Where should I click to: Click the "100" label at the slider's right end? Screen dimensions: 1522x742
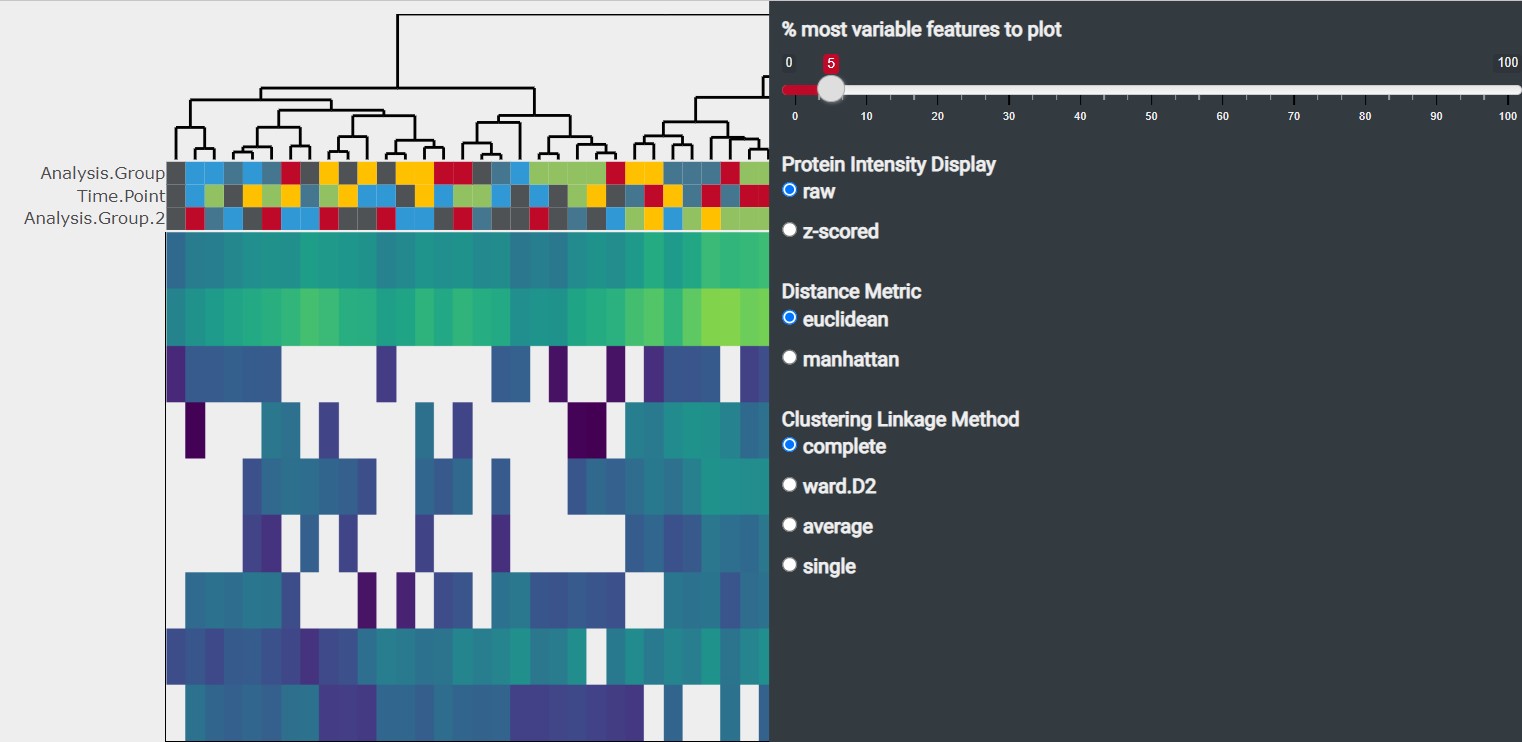point(1506,62)
